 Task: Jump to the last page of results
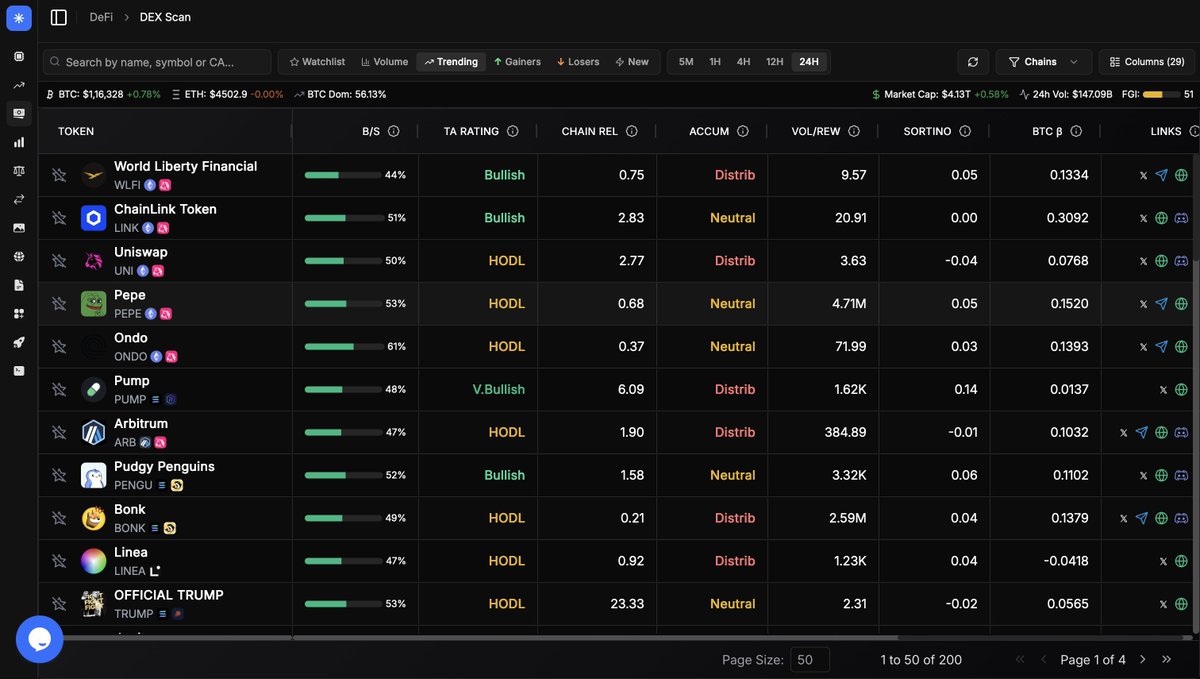pos(1165,660)
